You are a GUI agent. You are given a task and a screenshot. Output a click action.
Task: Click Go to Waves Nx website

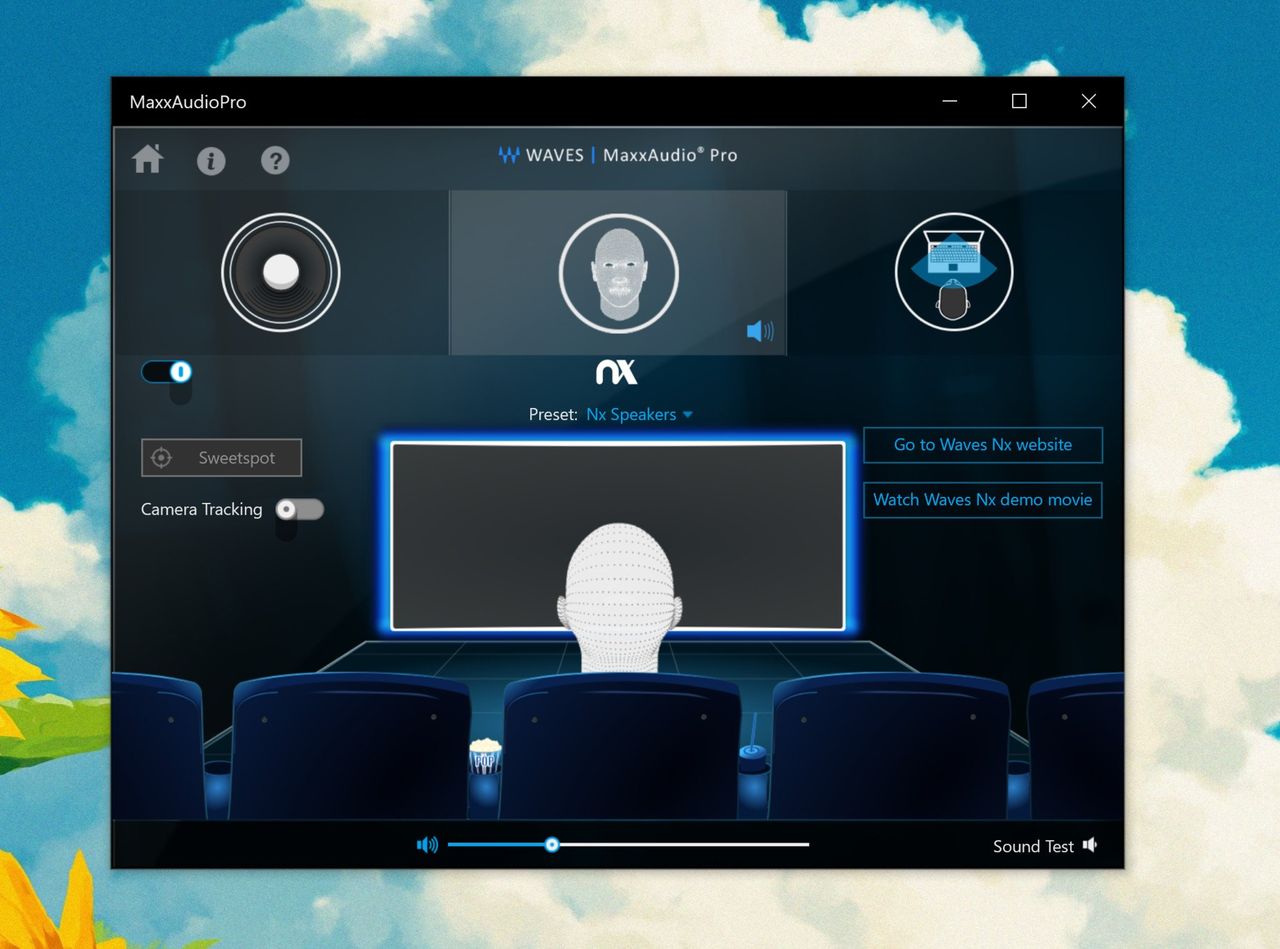click(x=983, y=445)
